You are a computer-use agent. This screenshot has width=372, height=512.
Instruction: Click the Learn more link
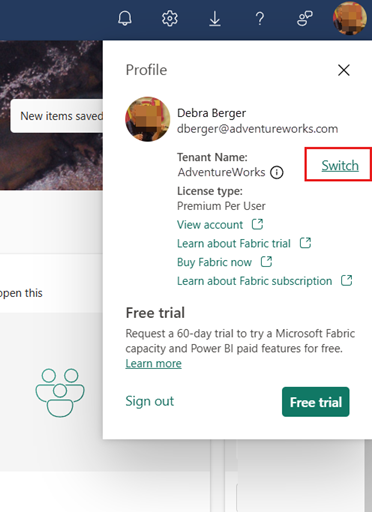click(153, 363)
